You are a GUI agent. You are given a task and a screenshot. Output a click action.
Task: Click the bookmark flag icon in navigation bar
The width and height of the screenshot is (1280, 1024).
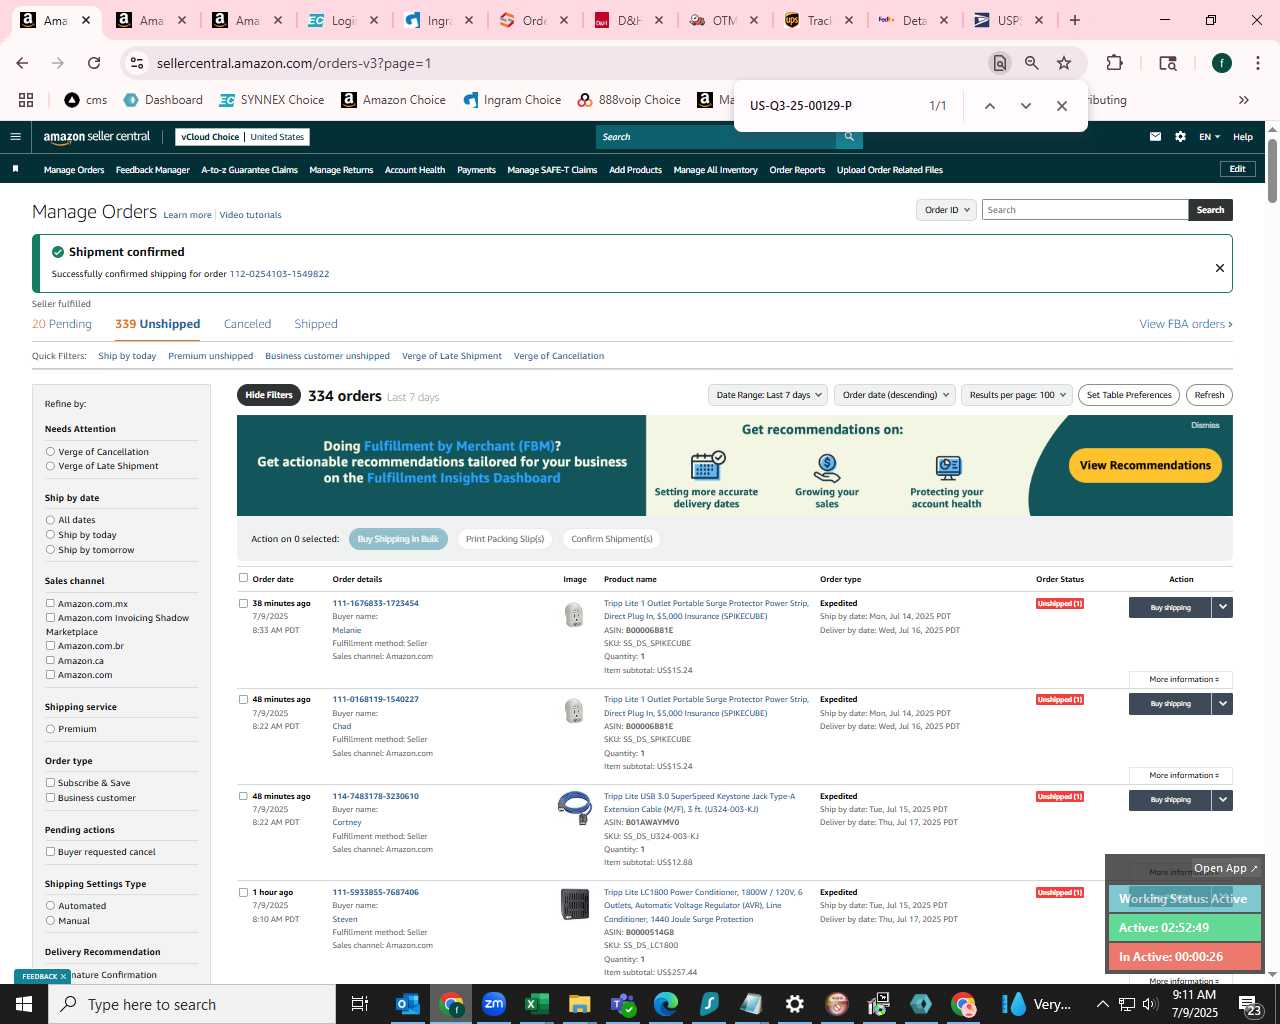[15, 169]
